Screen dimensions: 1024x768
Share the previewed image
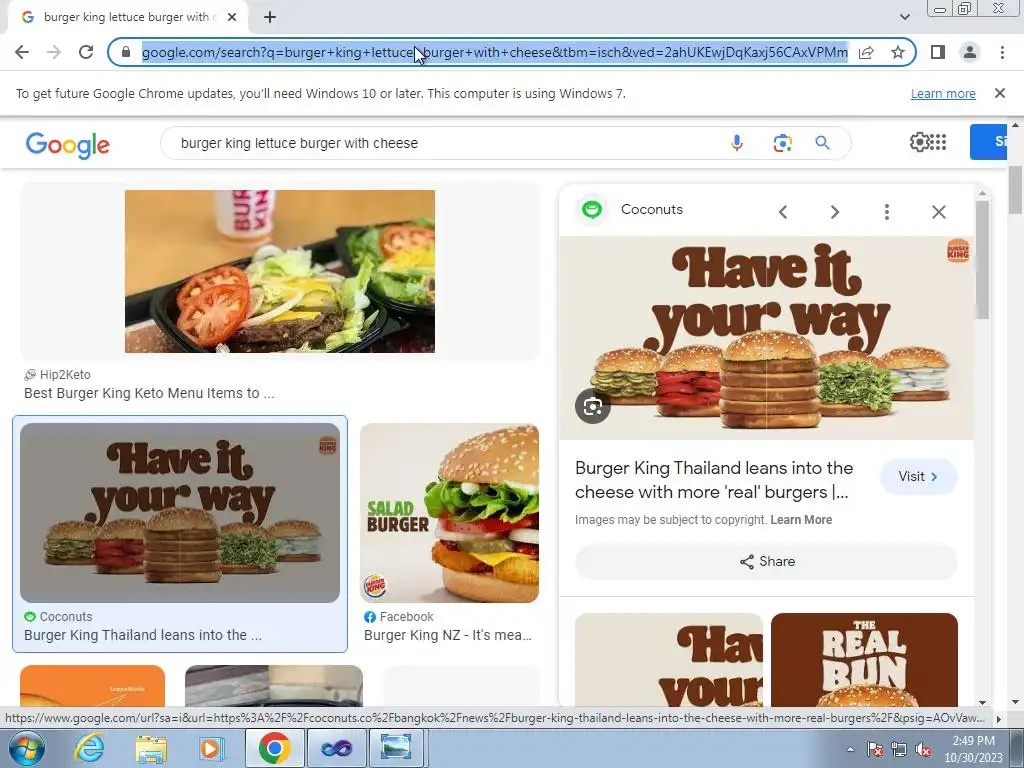[x=767, y=562]
